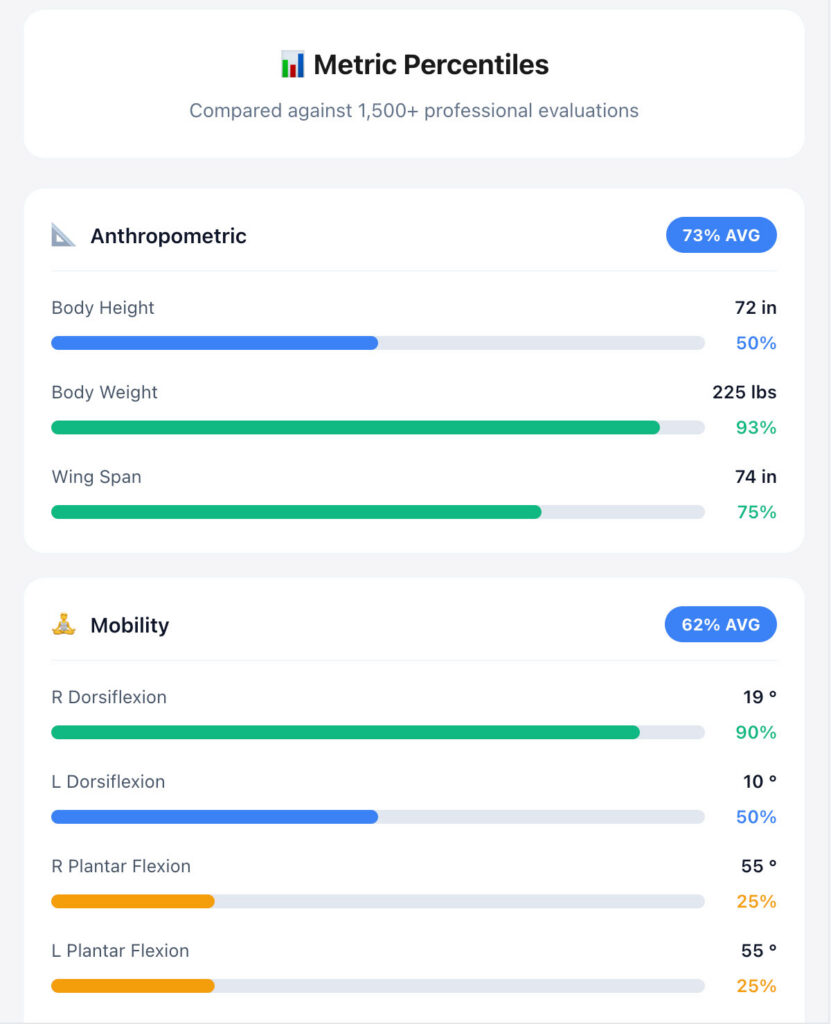
Task: Click the R Dorsiflexion progress bar
Action: click(x=378, y=732)
